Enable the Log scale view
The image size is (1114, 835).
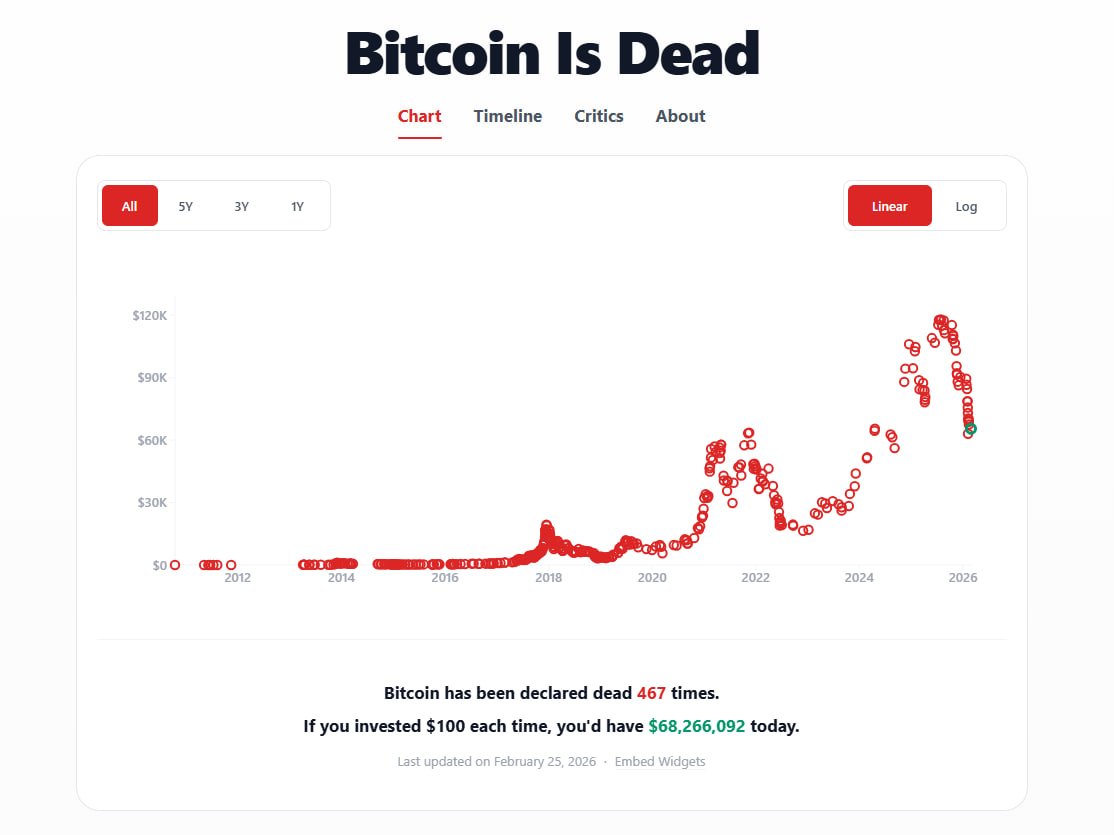tap(965, 206)
